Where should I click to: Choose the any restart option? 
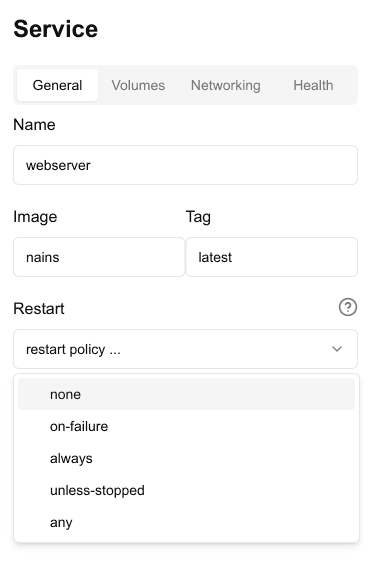coord(186,522)
